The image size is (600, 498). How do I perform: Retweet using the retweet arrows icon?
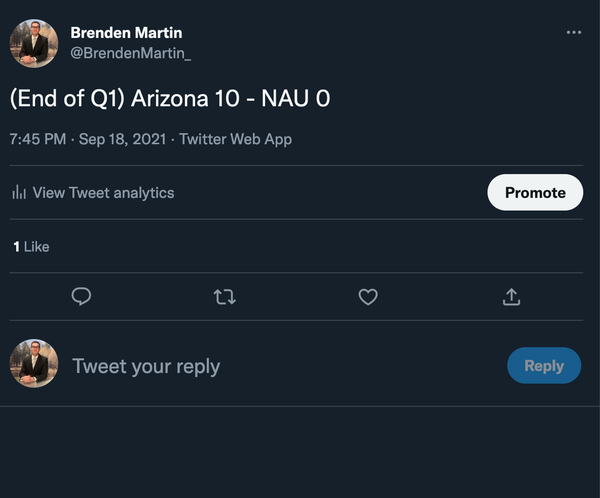pyautogui.click(x=225, y=296)
